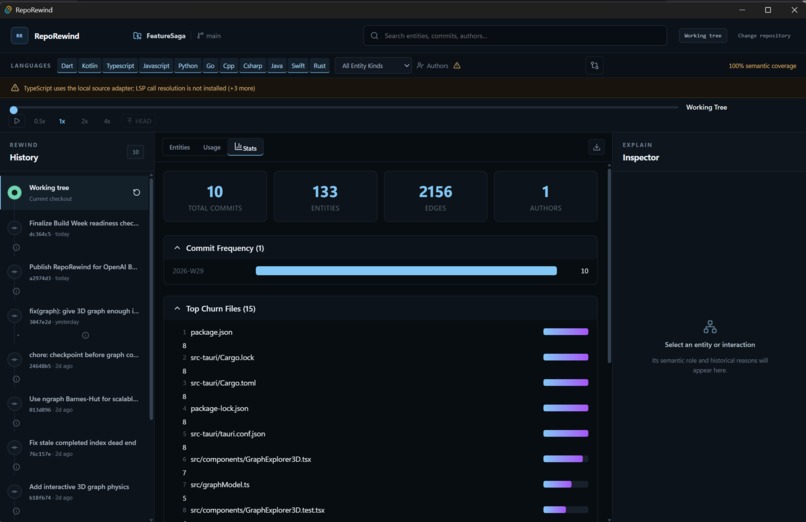Click the green Working tree node icon
This screenshot has width=806, height=522.
pyautogui.click(x=14, y=193)
